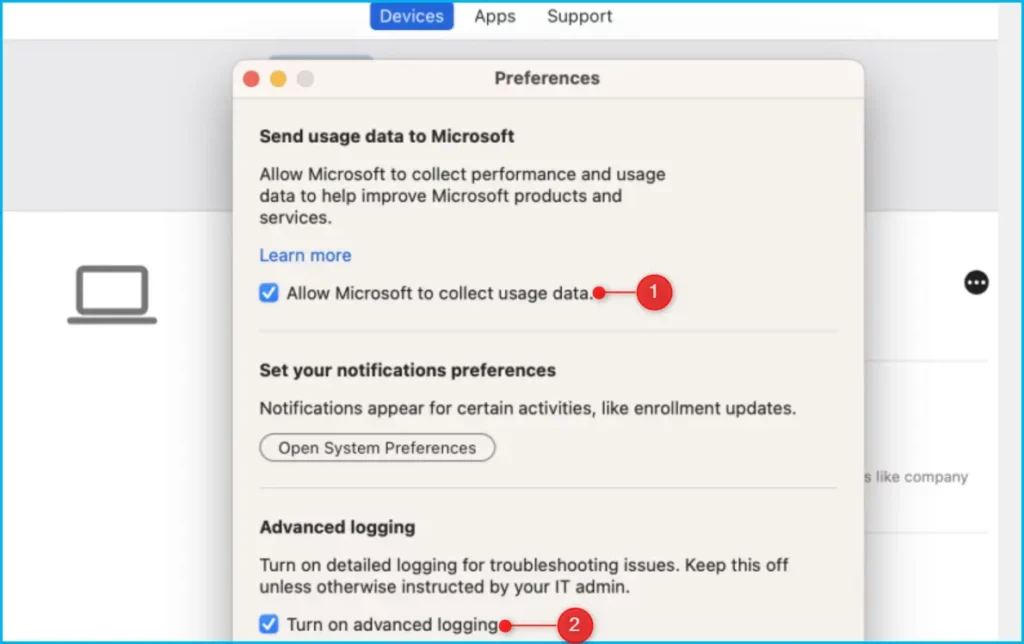Click the laptop device icon
The image size is (1024, 644).
(x=112, y=295)
